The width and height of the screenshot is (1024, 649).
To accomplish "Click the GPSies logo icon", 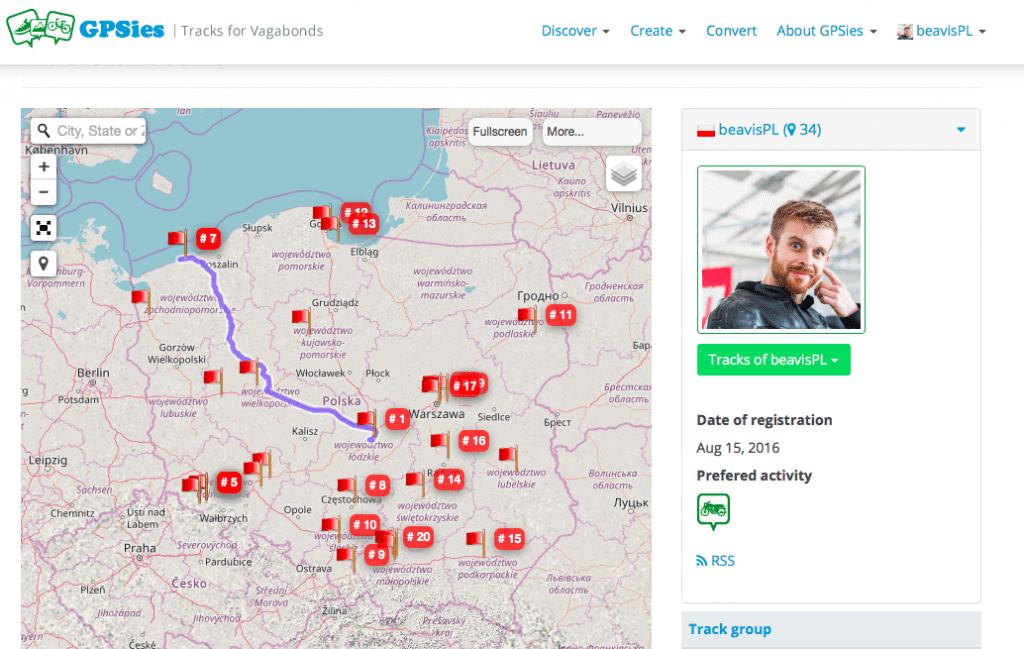I will [x=40, y=29].
